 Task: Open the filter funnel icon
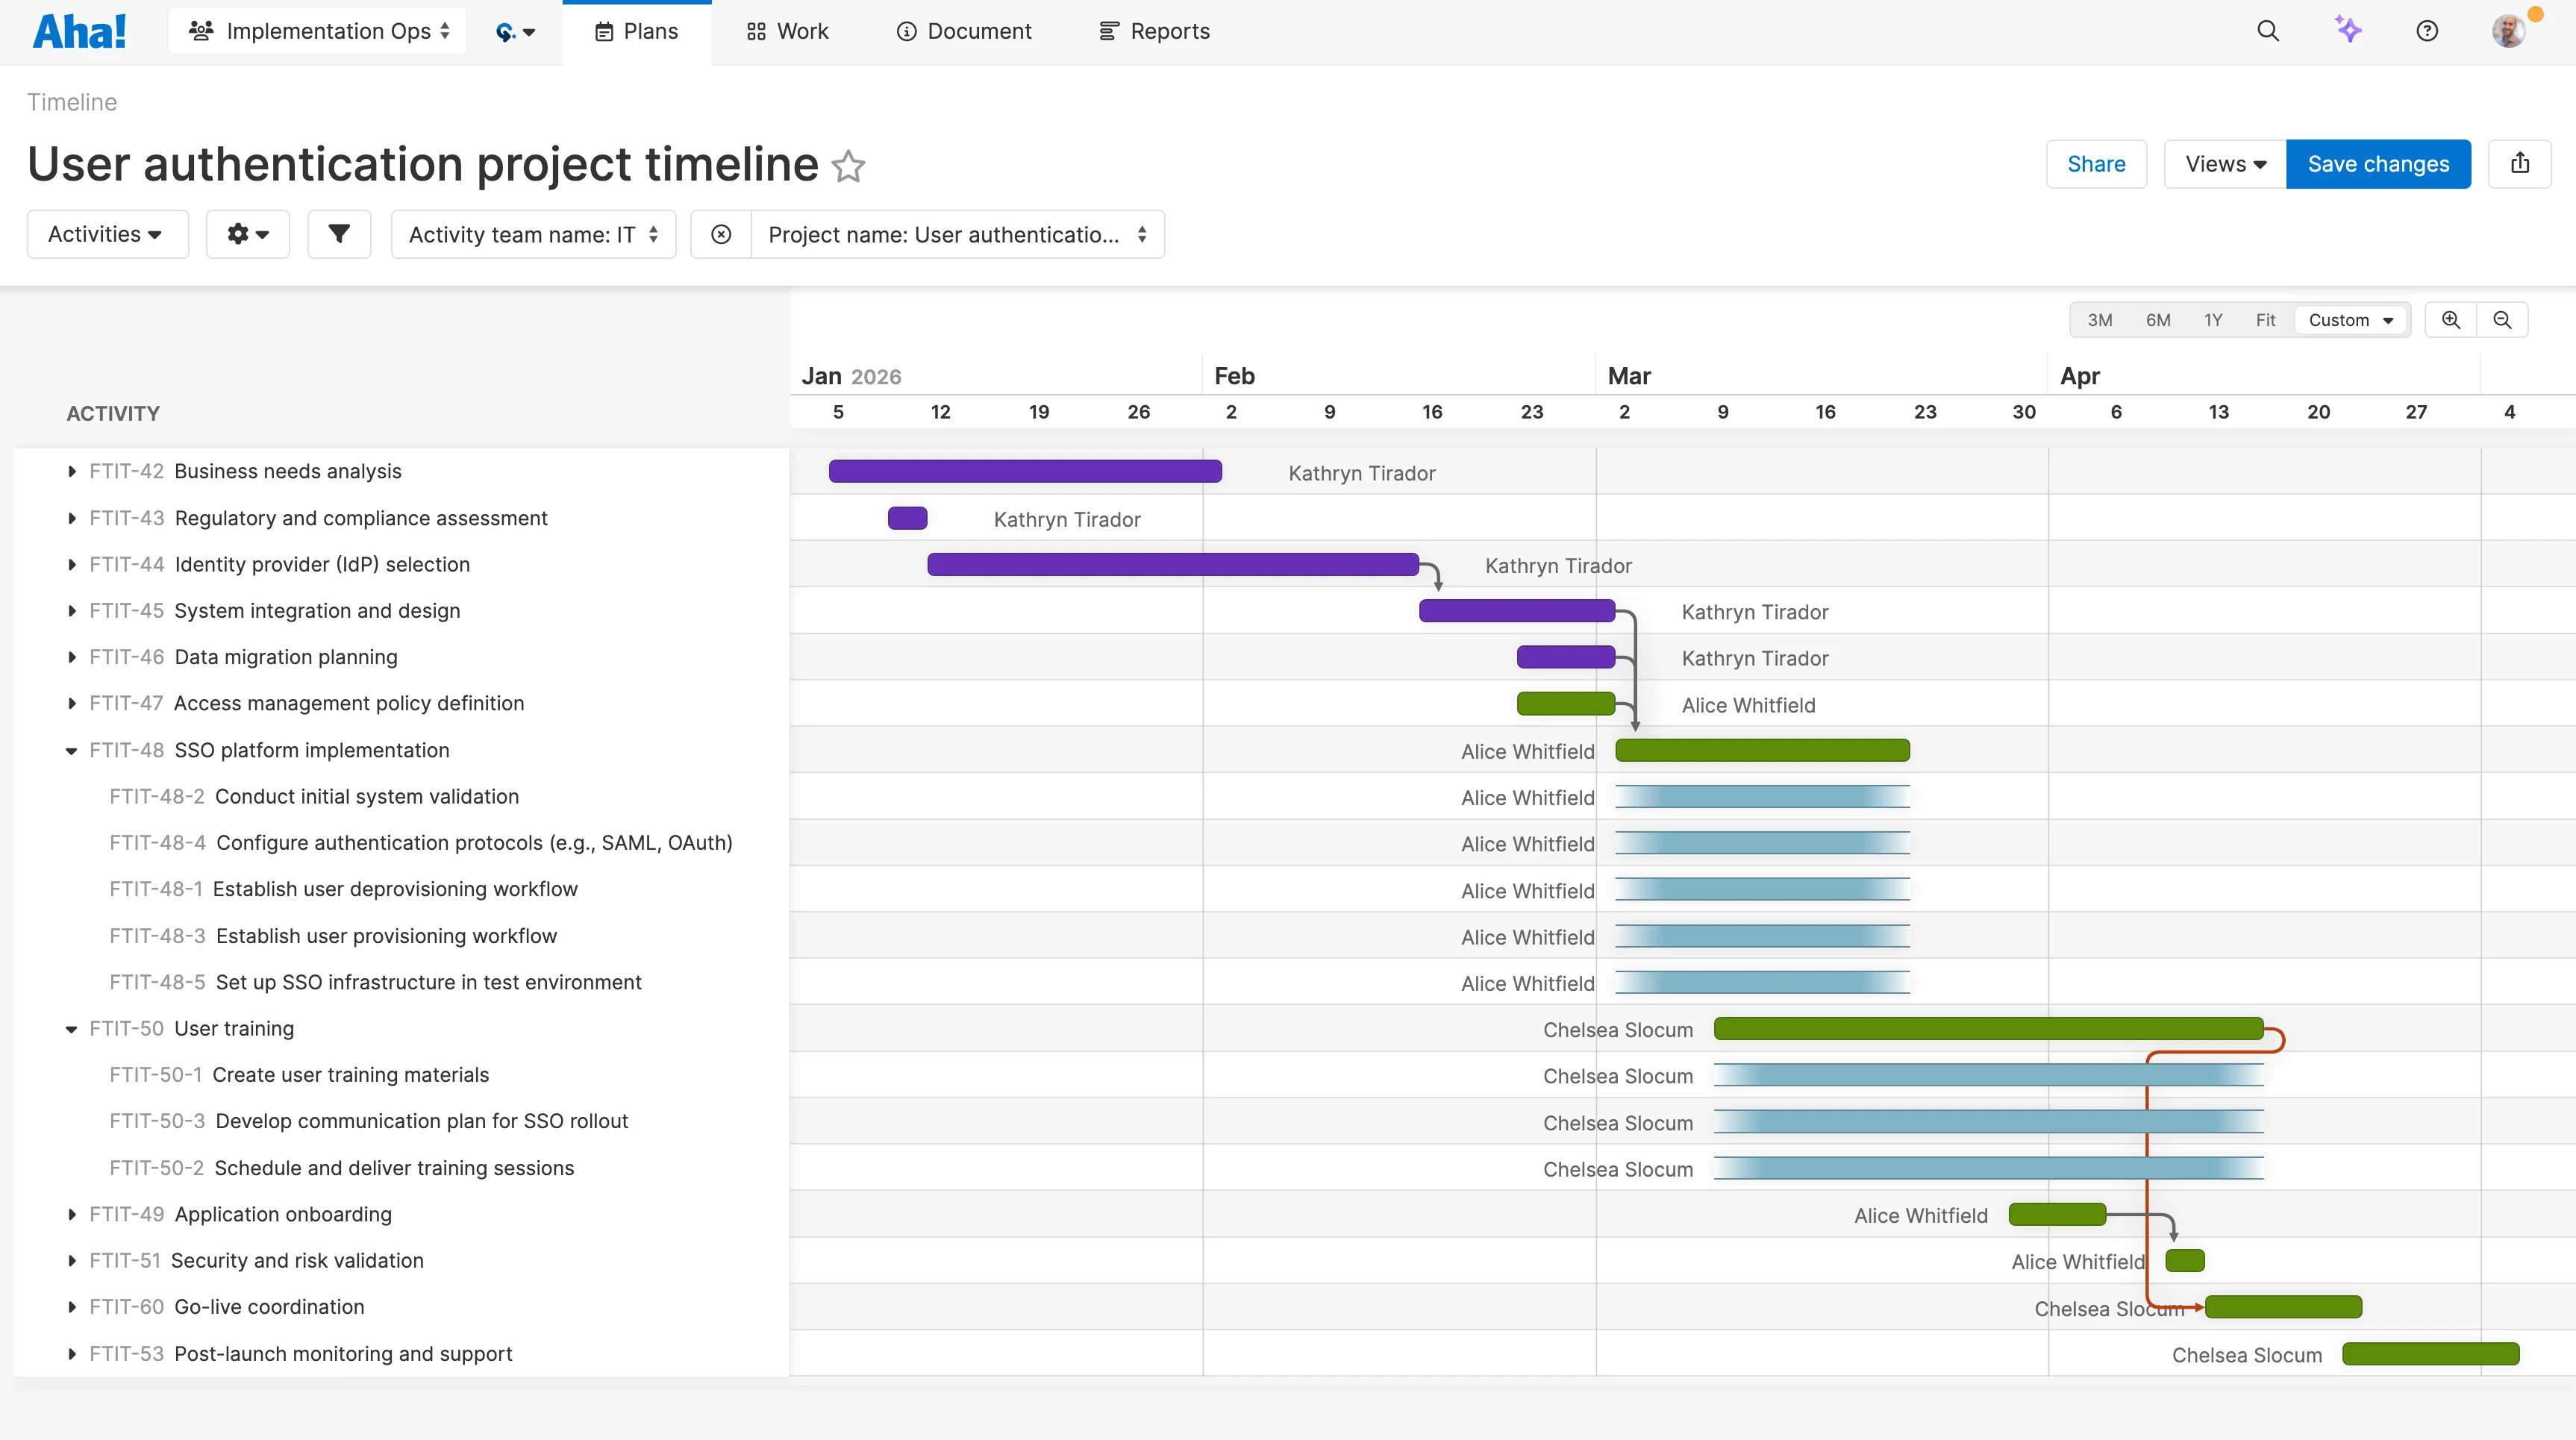339,234
